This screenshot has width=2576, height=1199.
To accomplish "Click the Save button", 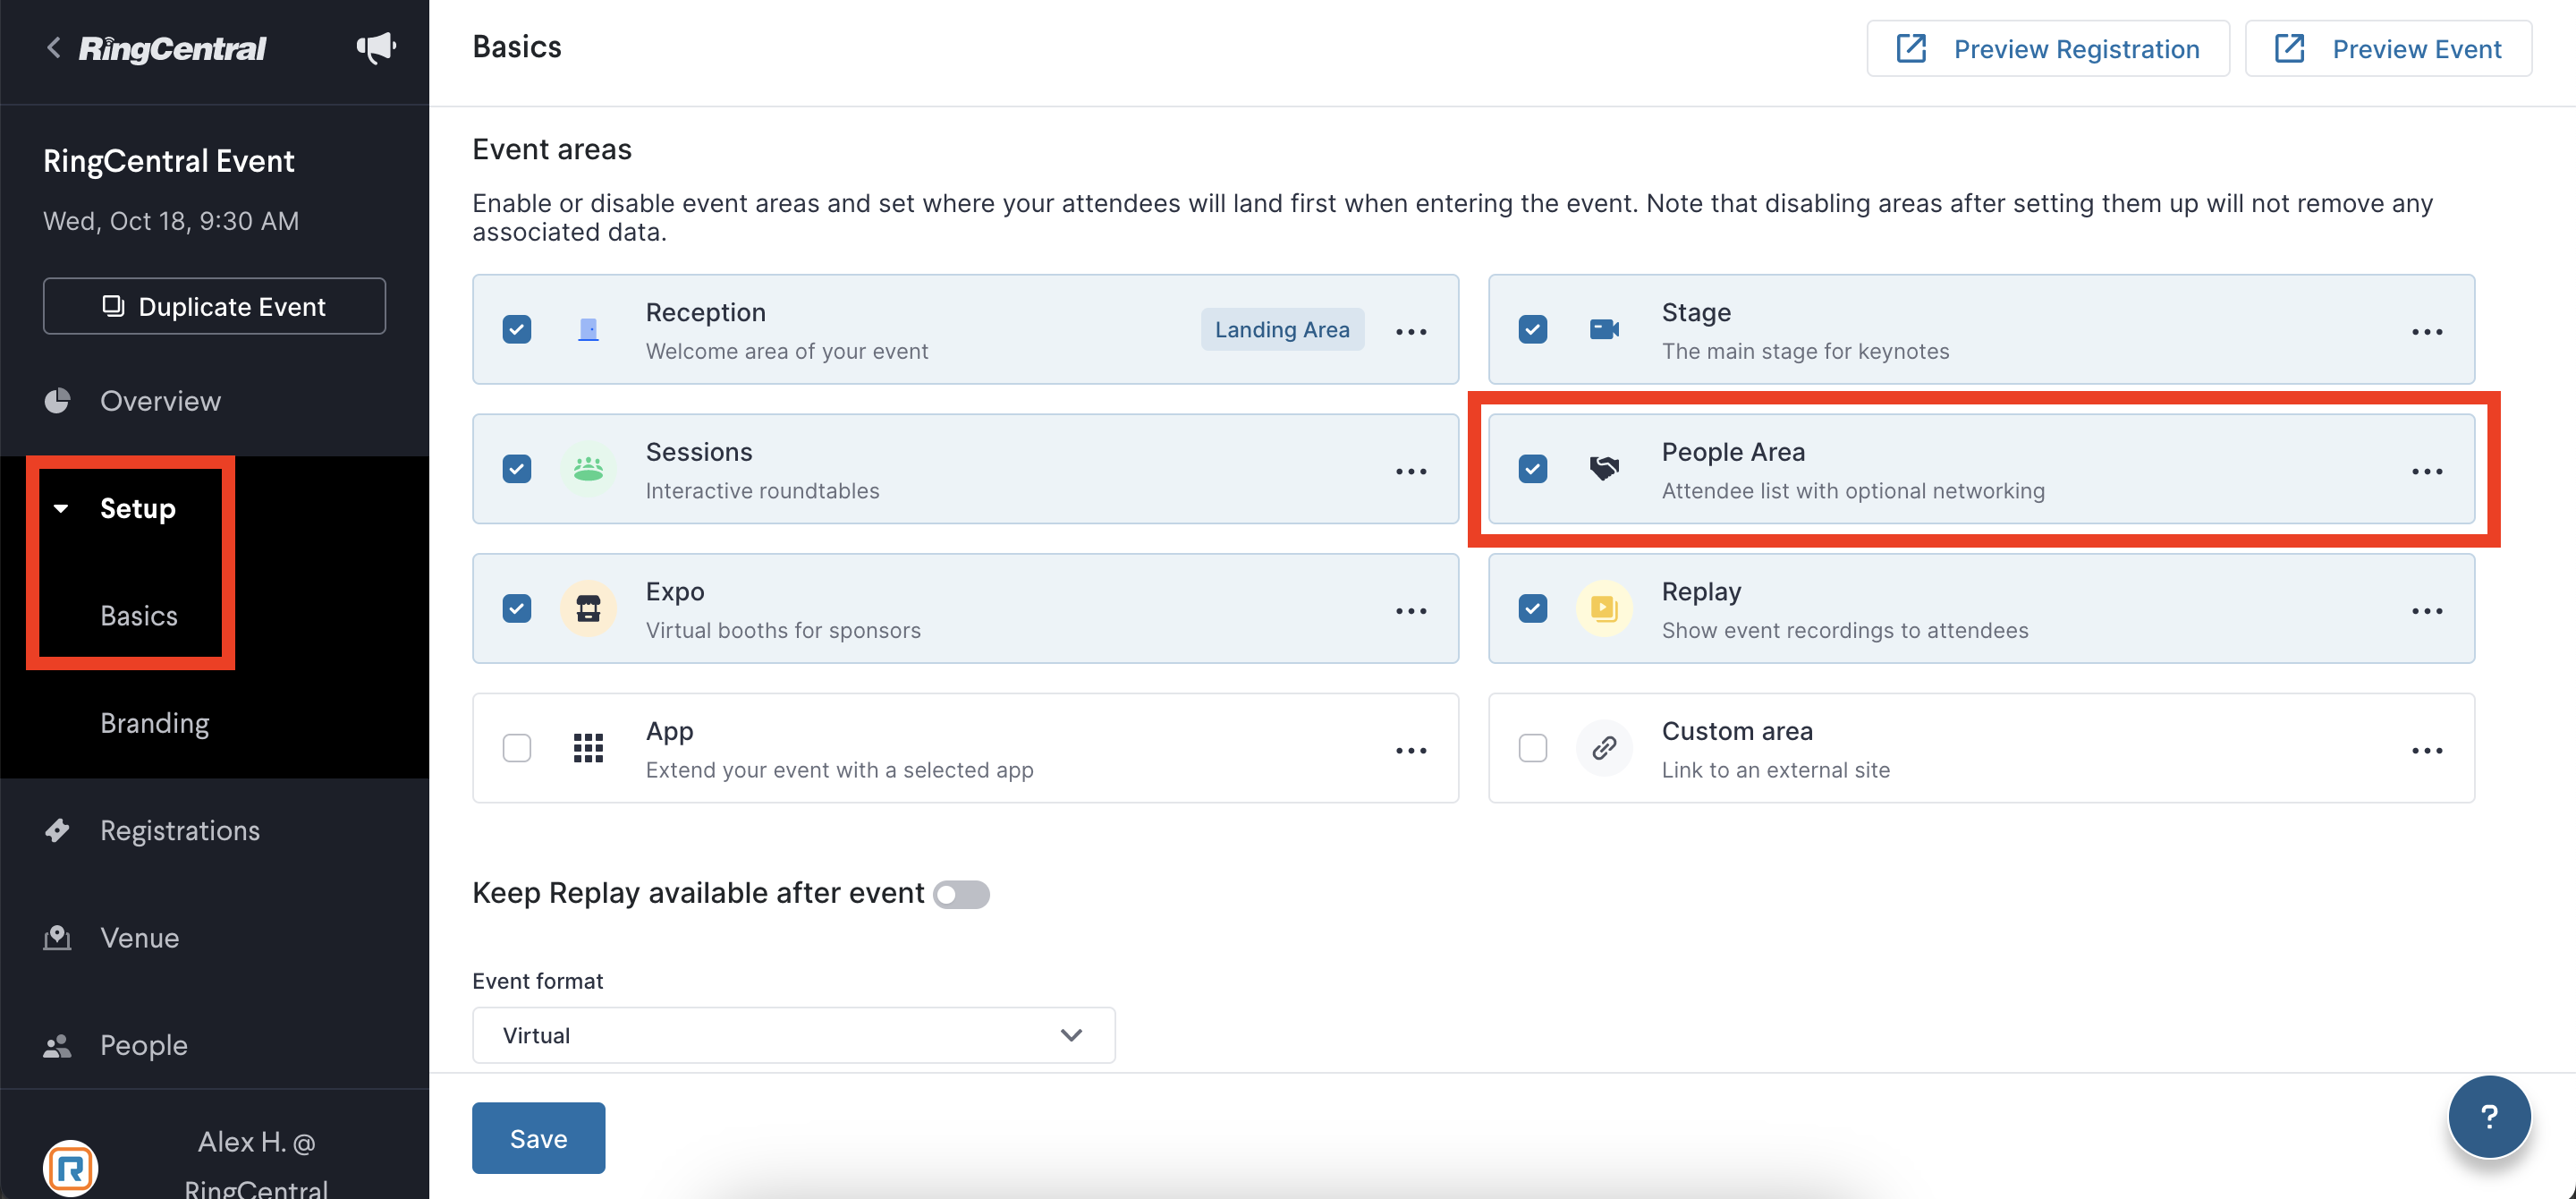I will [538, 1138].
